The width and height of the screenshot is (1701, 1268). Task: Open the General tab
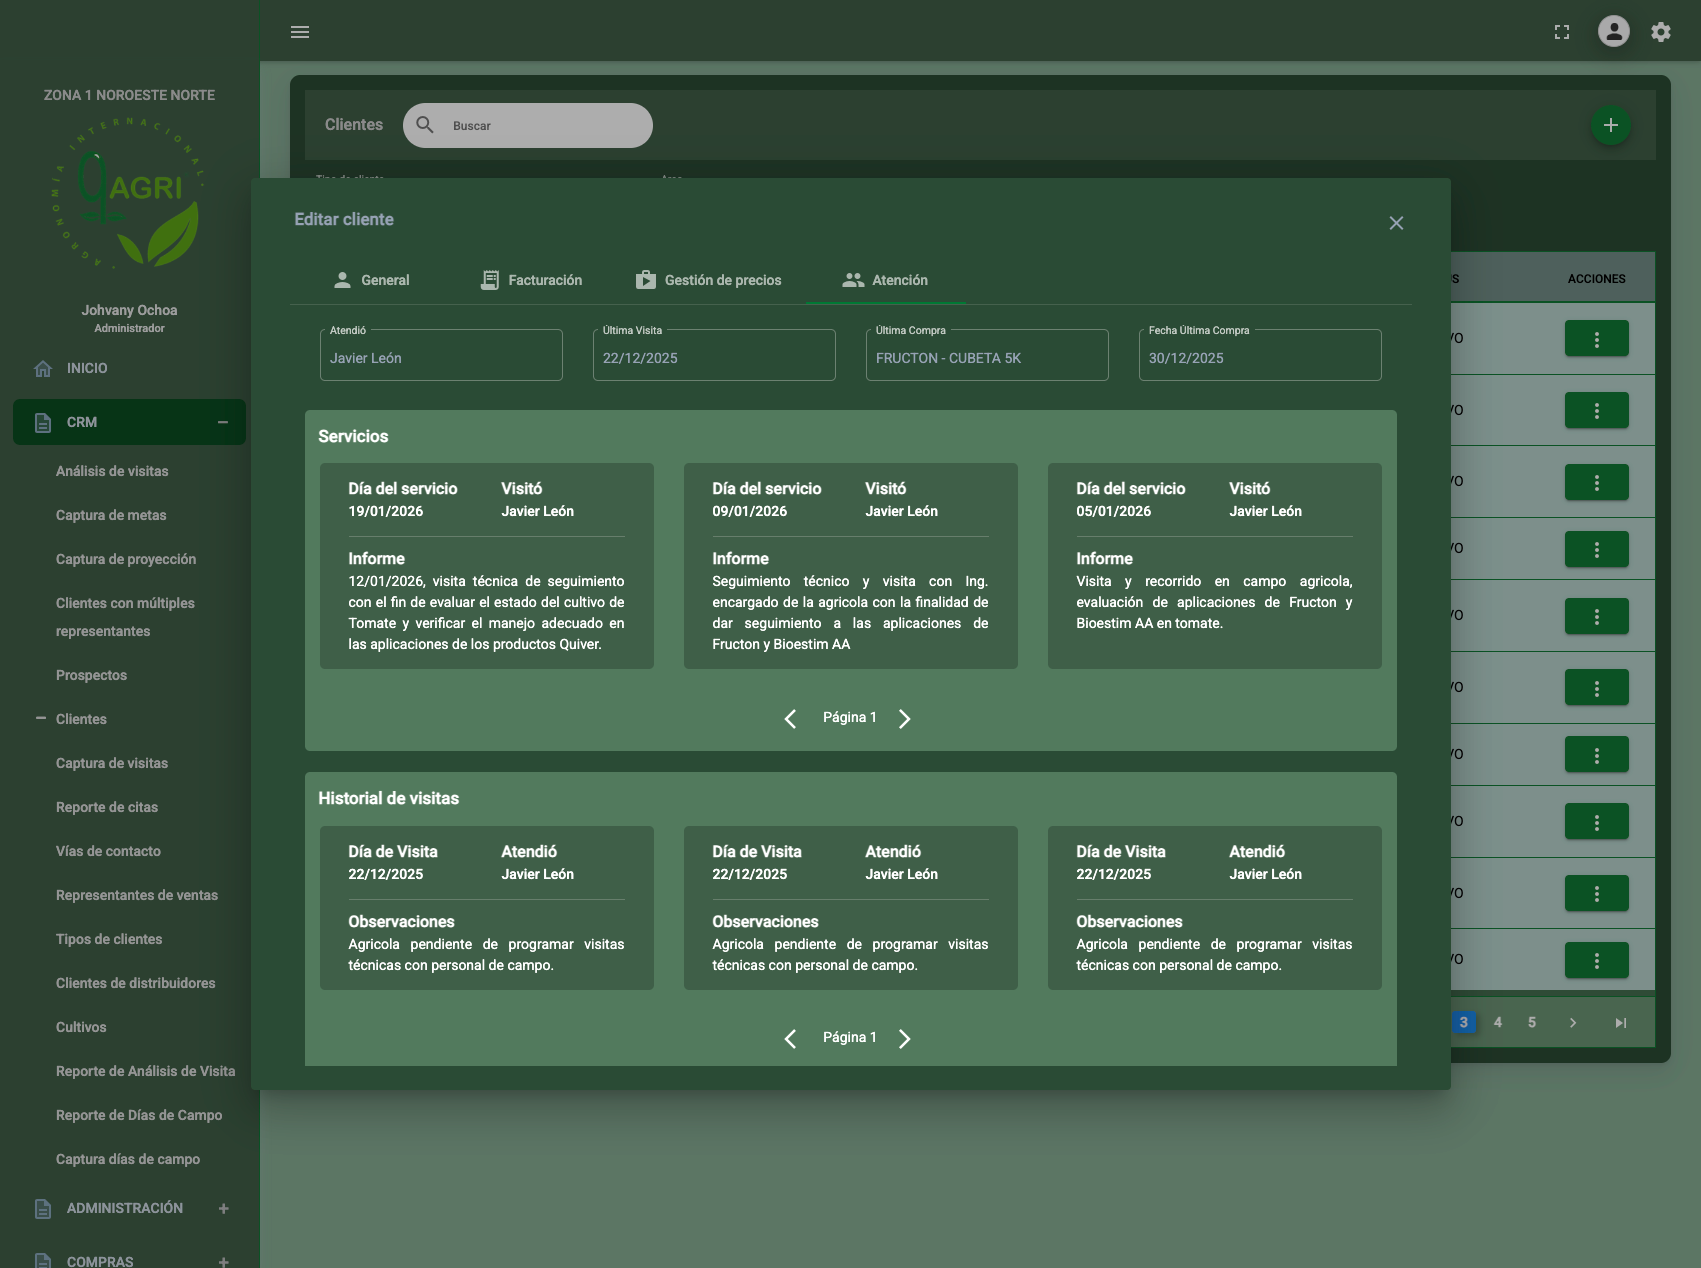371,280
